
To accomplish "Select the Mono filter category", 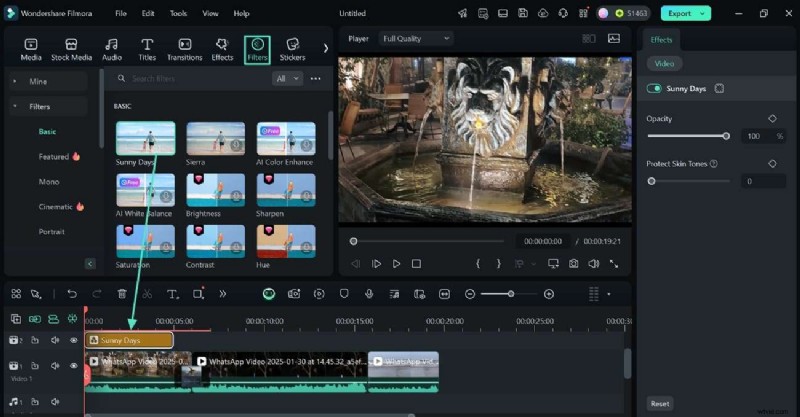I will (49, 182).
